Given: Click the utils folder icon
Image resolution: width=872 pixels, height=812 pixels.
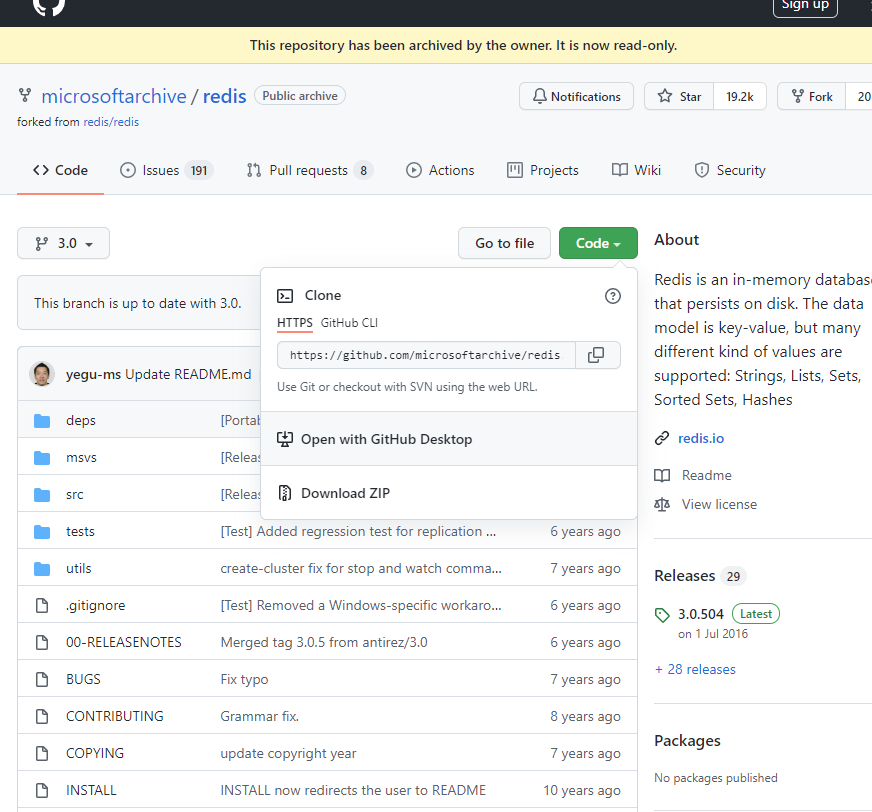Looking at the screenshot, I should [x=42, y=568].
